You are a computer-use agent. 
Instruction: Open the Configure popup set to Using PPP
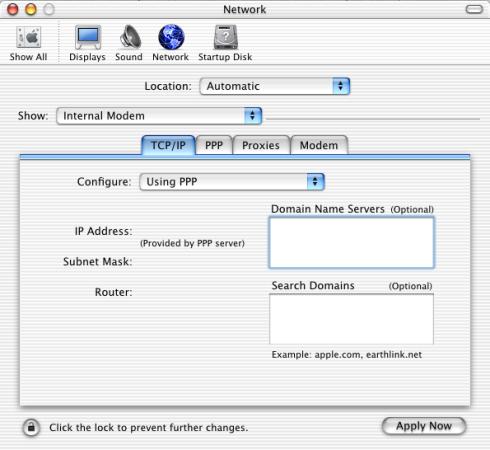point(232,182)
